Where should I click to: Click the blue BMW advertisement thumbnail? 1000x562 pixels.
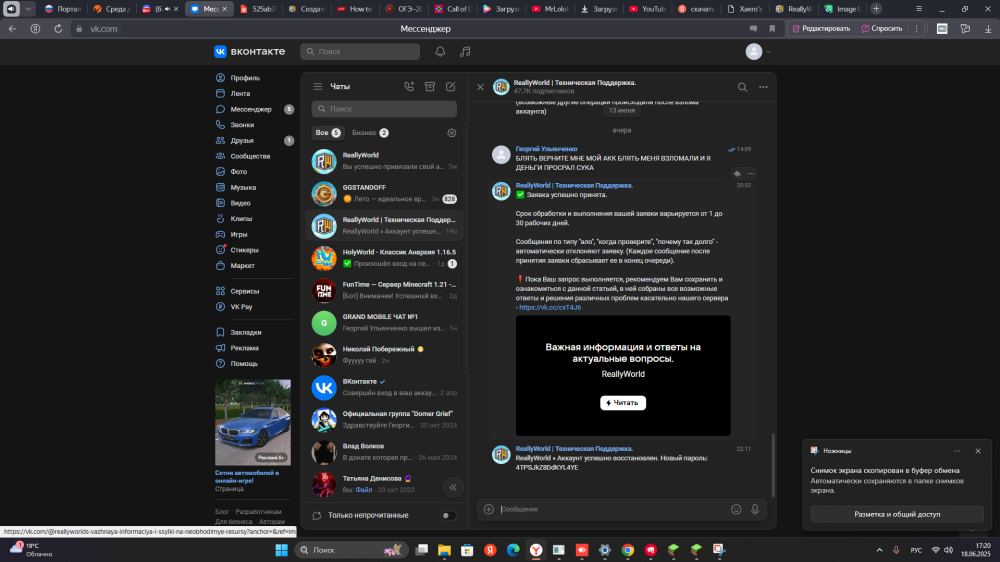(x=253, y=422)
